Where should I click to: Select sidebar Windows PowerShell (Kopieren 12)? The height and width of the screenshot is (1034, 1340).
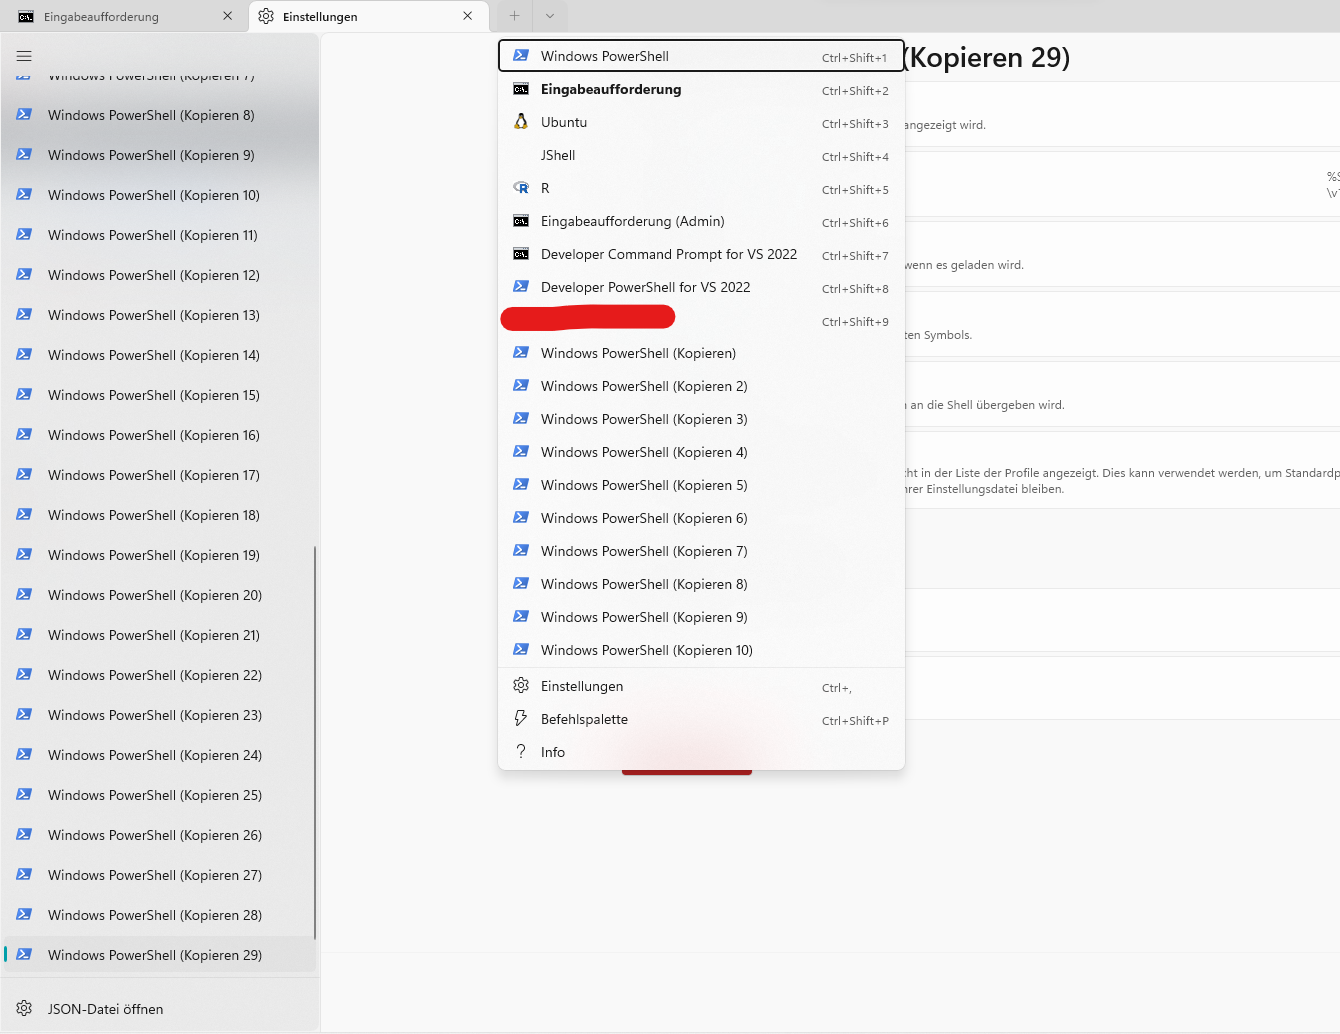coord(160,275)
